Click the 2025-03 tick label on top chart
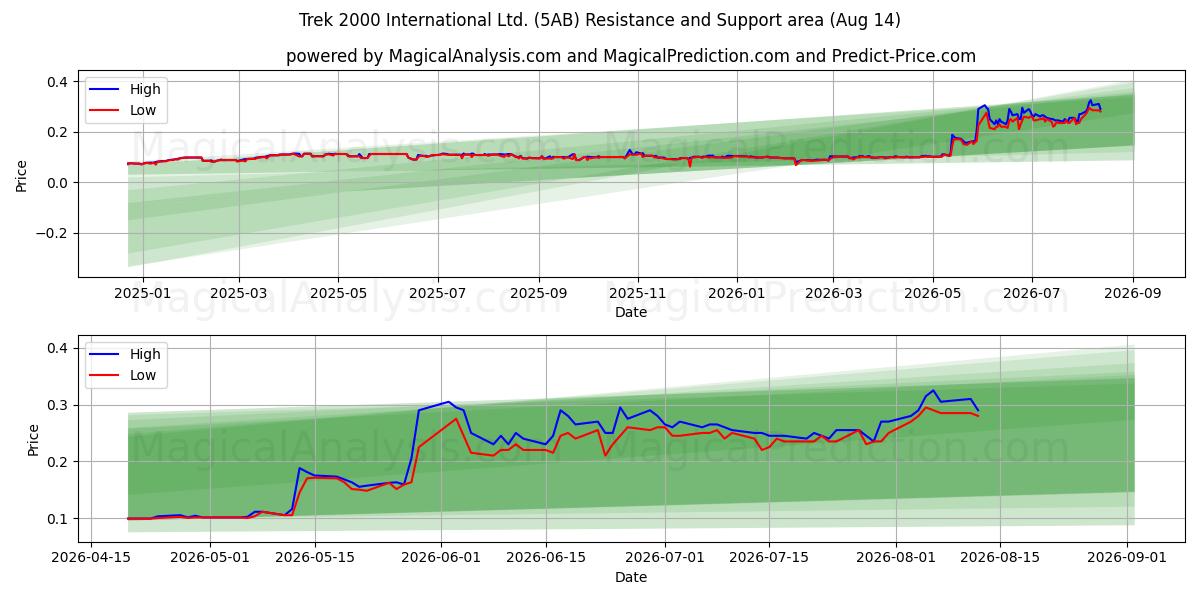This screenshot has height=600, width=1200. (x=239, y=293)
